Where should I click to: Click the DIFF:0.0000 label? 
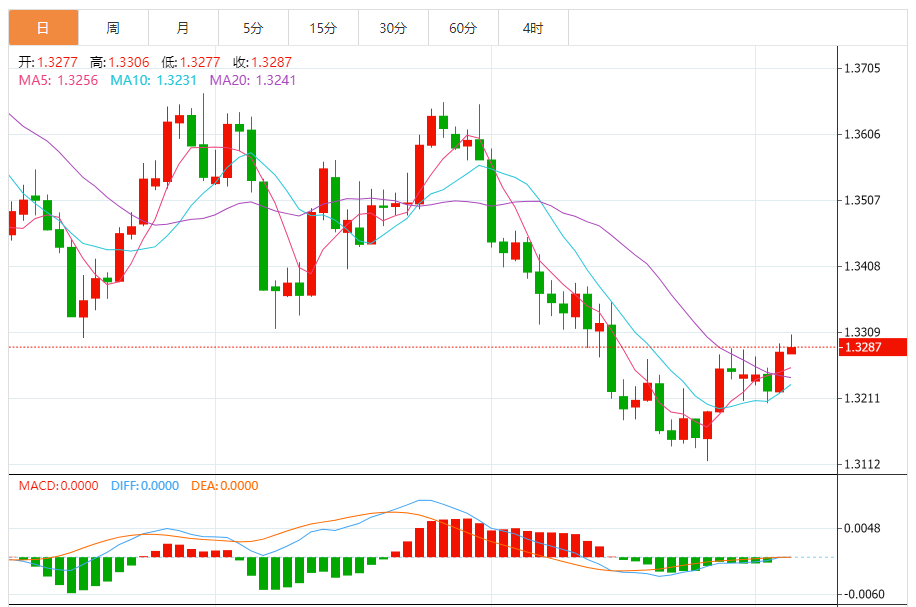coord(145,485)
